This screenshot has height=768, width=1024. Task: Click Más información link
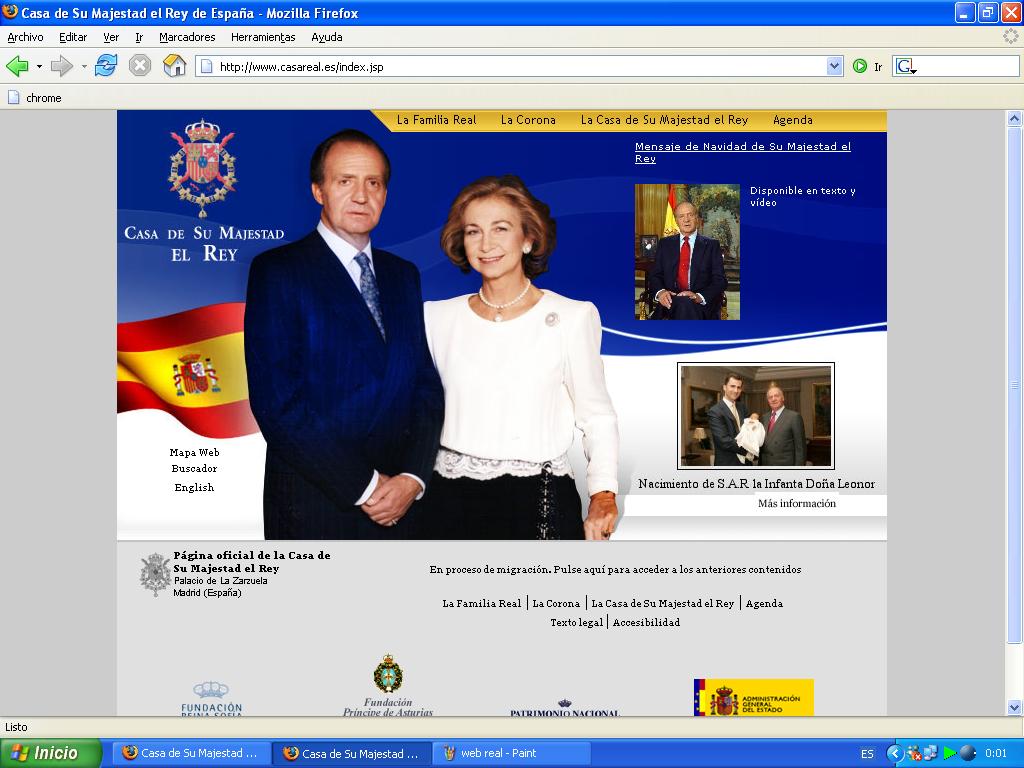(x=797, y=504)
